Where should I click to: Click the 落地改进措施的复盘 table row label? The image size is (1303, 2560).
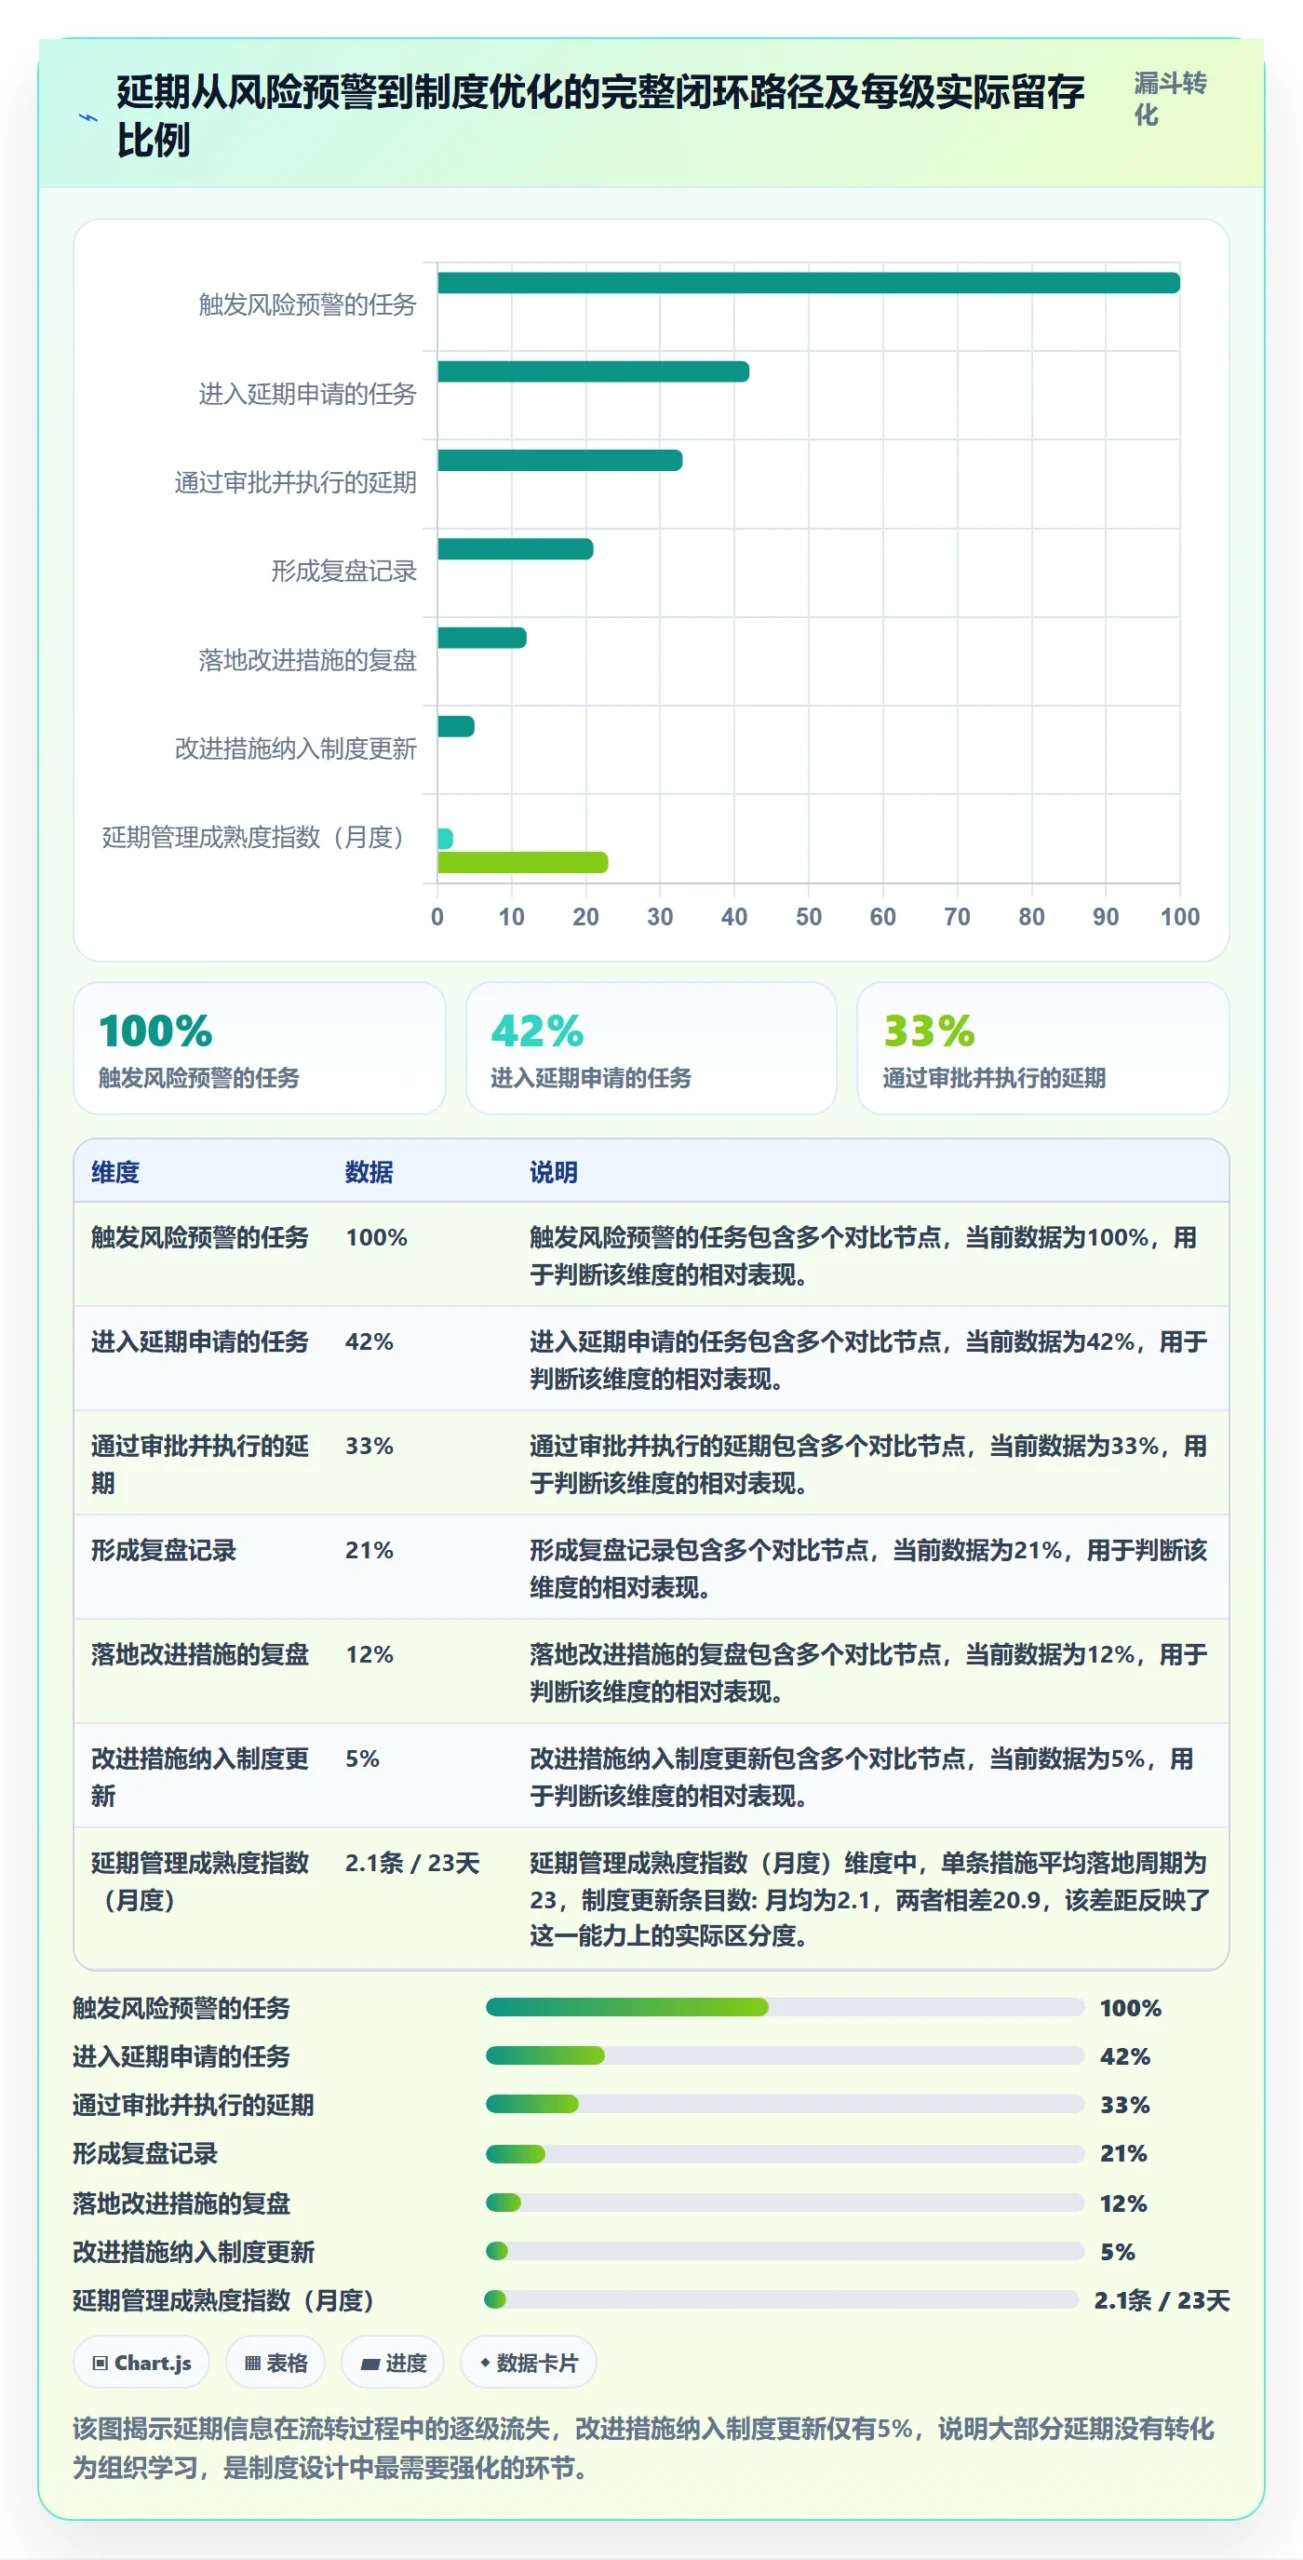199,1654
